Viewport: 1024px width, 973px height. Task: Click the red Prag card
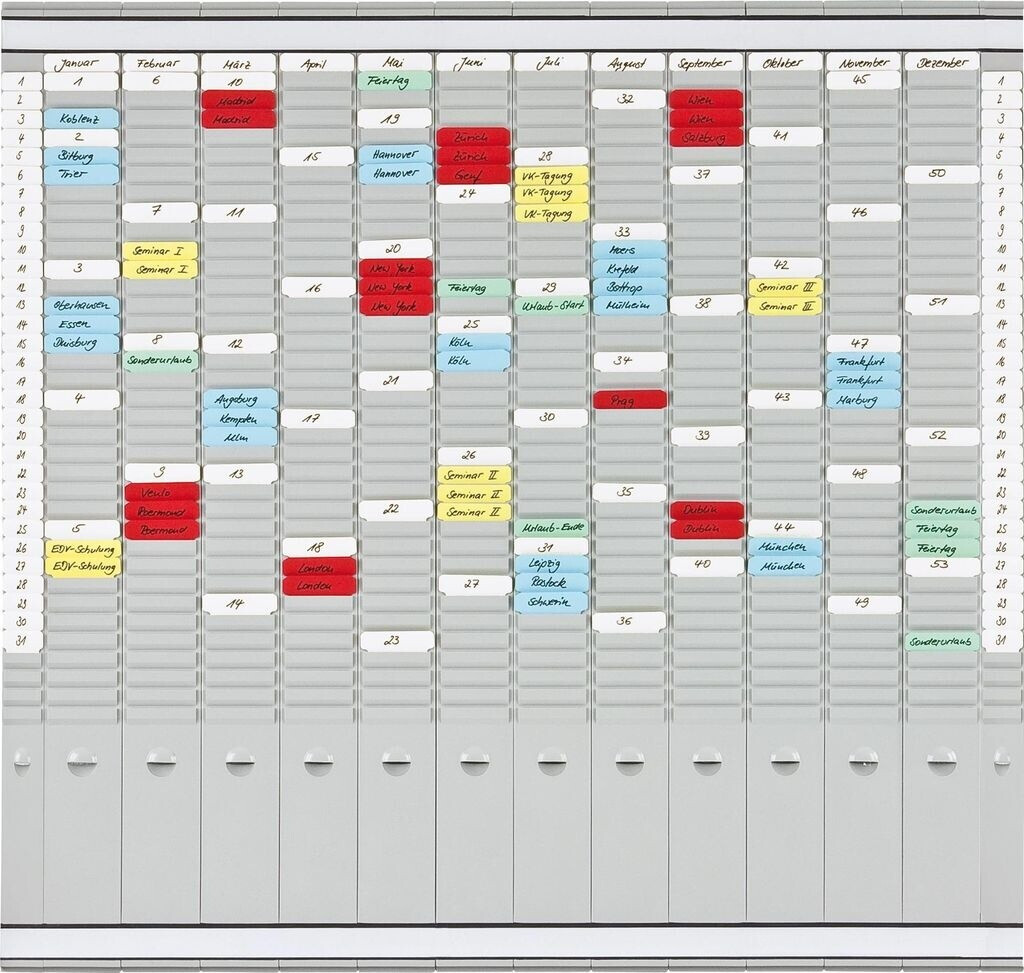click(x=629, y=400)
